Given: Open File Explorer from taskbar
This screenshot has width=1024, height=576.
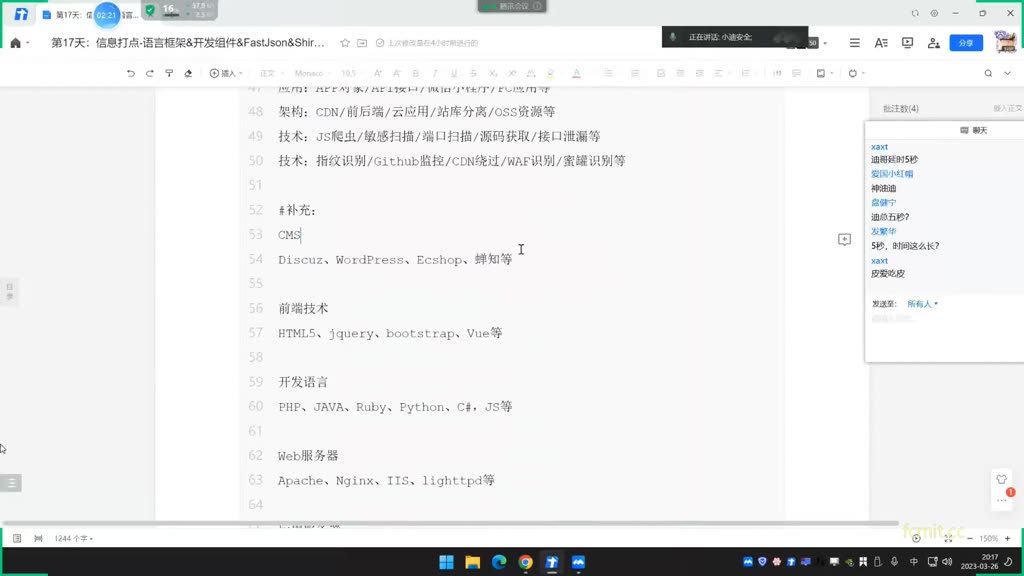Looking at the screenshot, I should [x=473, y=562].
